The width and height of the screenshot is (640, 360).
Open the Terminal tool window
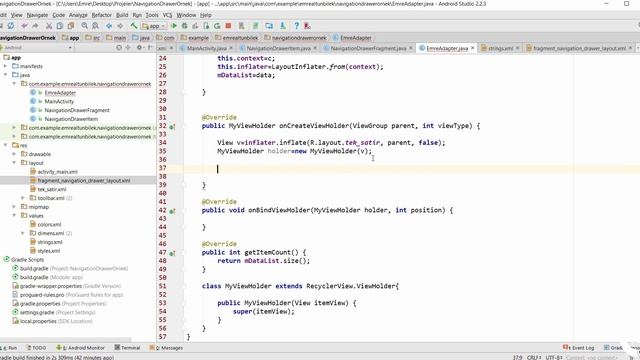point(127,348)
